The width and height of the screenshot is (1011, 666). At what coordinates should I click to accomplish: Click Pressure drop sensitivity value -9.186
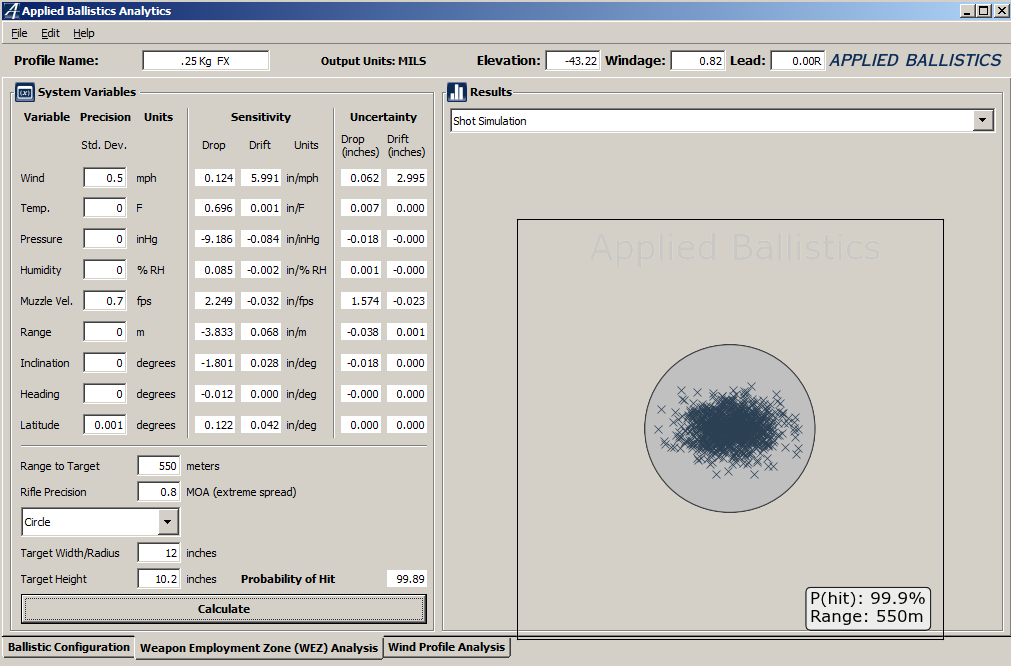pos(215,239)
